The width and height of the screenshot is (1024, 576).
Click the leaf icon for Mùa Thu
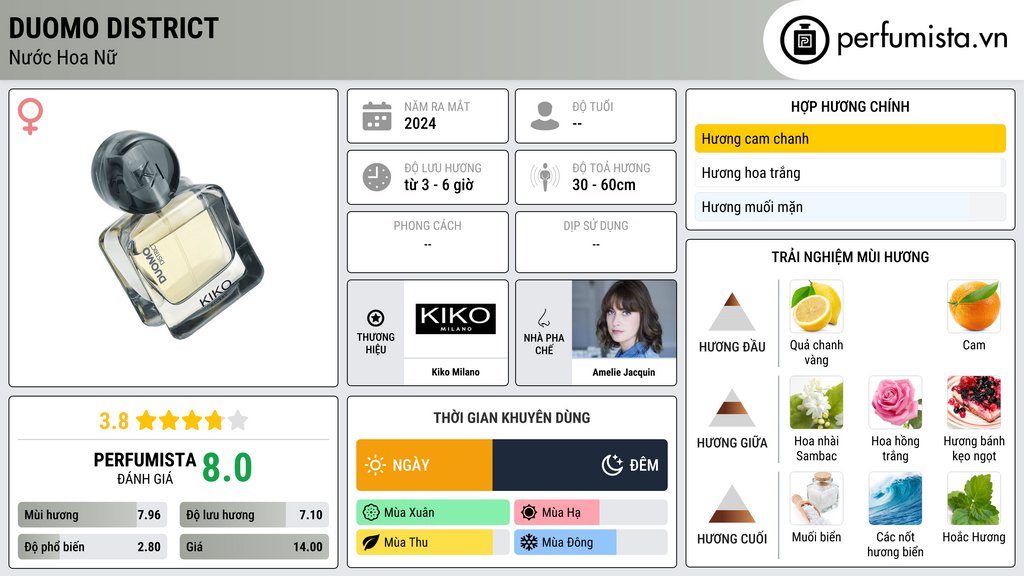371,543
